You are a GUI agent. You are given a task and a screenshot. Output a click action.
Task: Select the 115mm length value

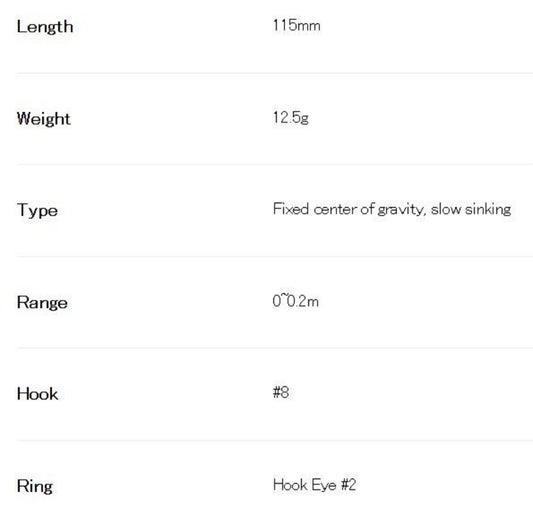(x=296, y=25)
